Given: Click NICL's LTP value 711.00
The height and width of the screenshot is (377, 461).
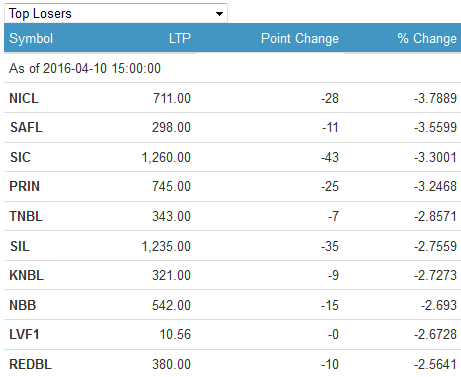Looking at the screenshot, I should point(172,98).
